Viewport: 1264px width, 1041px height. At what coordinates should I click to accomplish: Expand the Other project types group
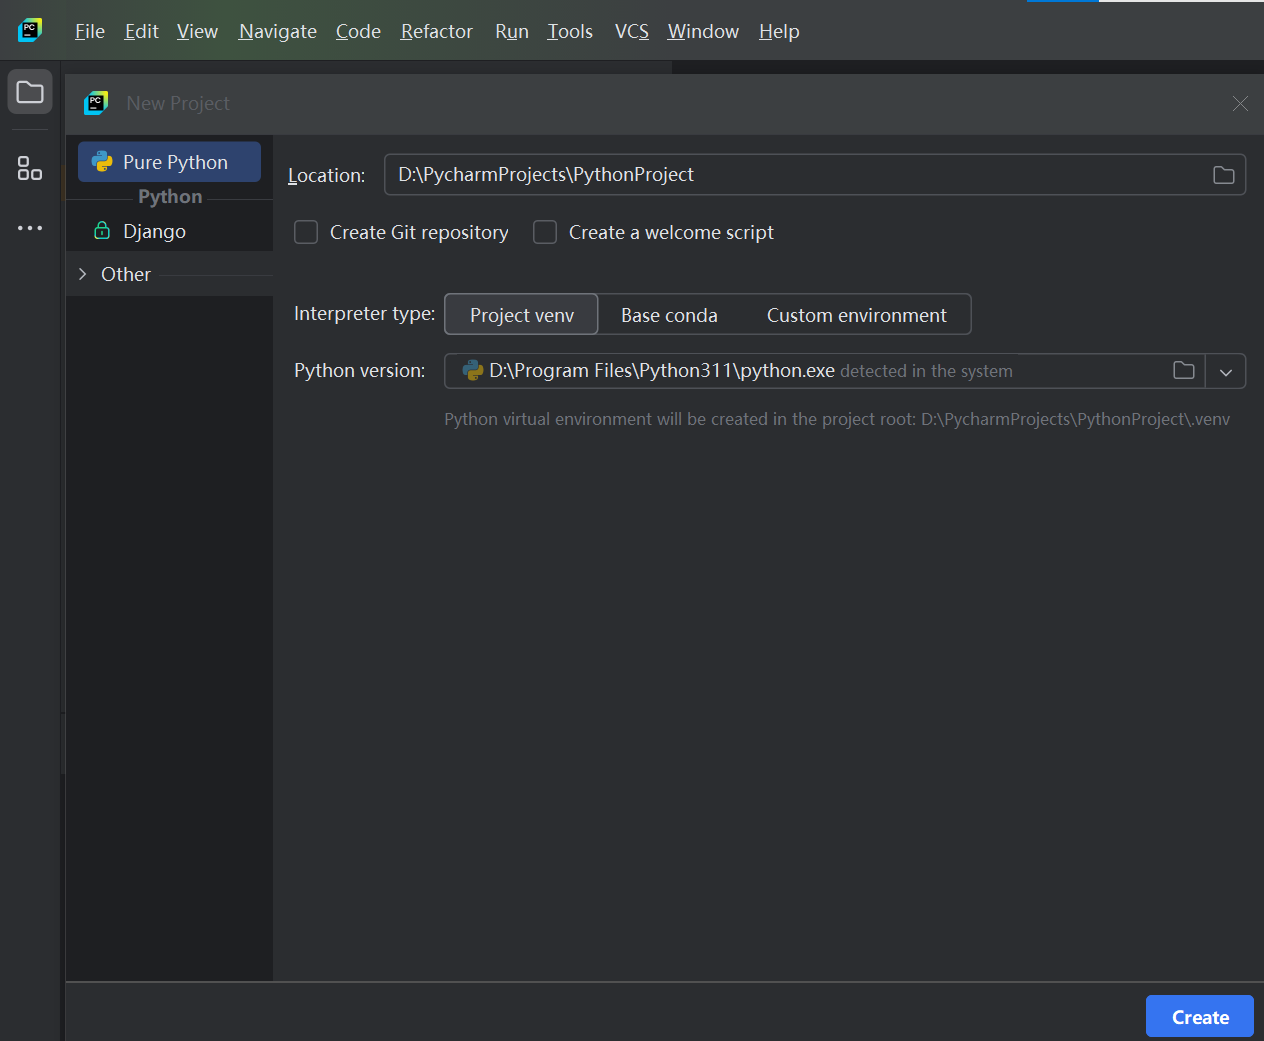tap(83, 274)
